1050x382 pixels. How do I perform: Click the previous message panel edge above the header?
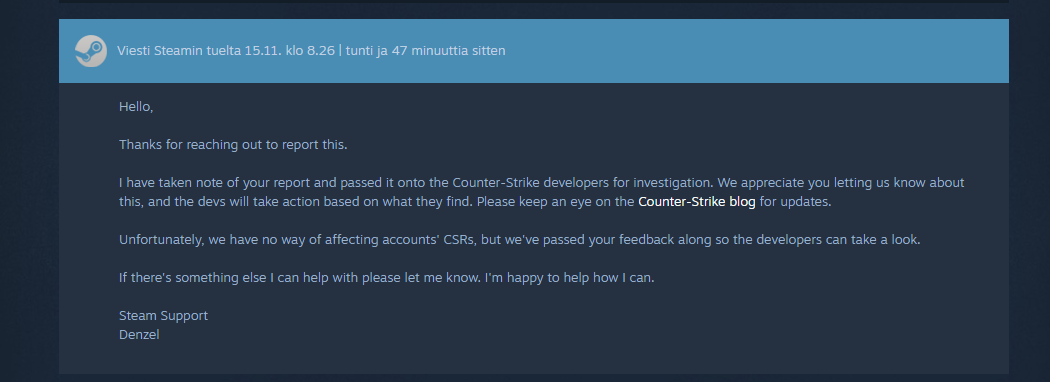[534, 1]
